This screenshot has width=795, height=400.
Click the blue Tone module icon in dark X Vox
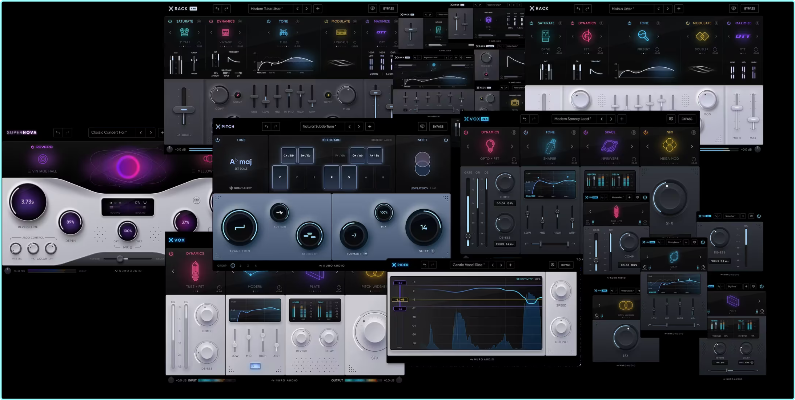pos(550,146)
